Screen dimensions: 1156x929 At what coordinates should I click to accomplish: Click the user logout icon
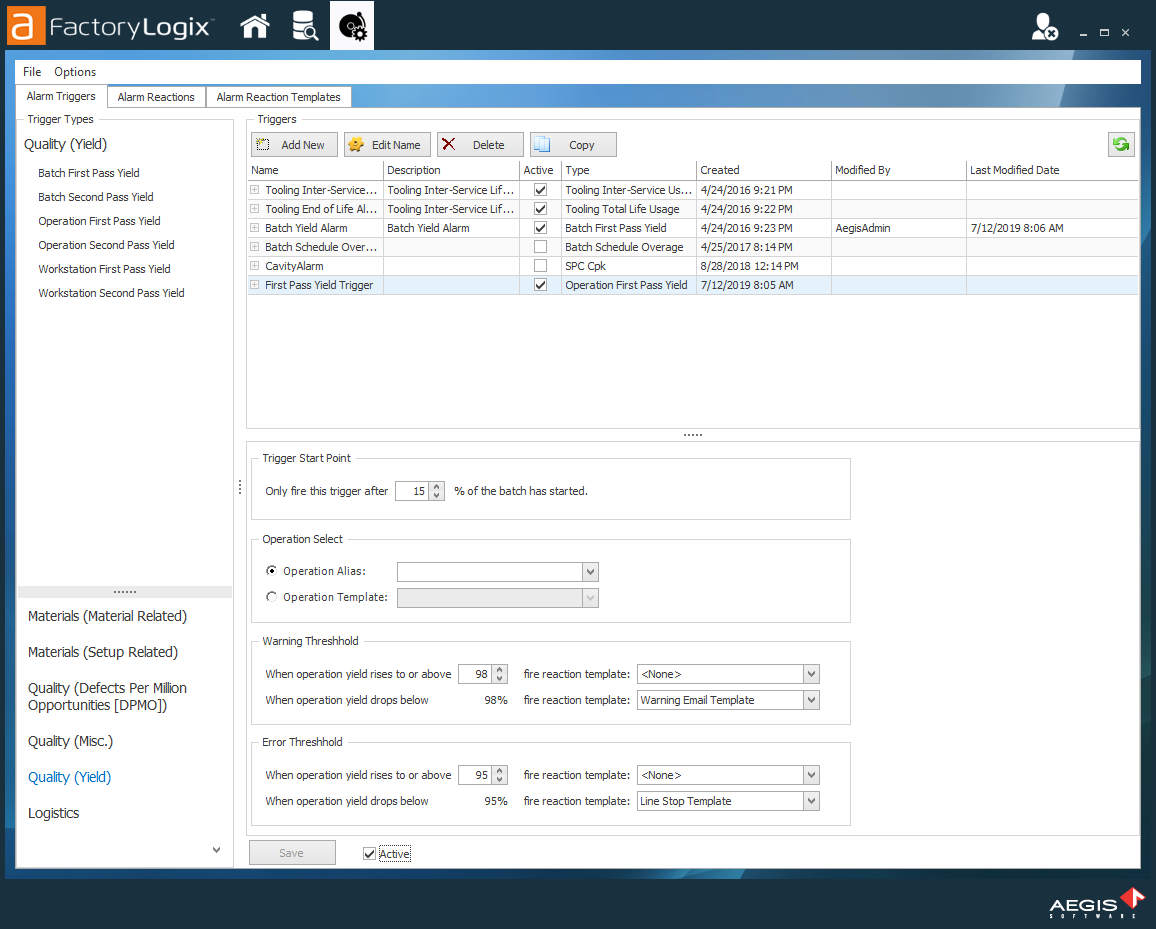point(1046,27)
